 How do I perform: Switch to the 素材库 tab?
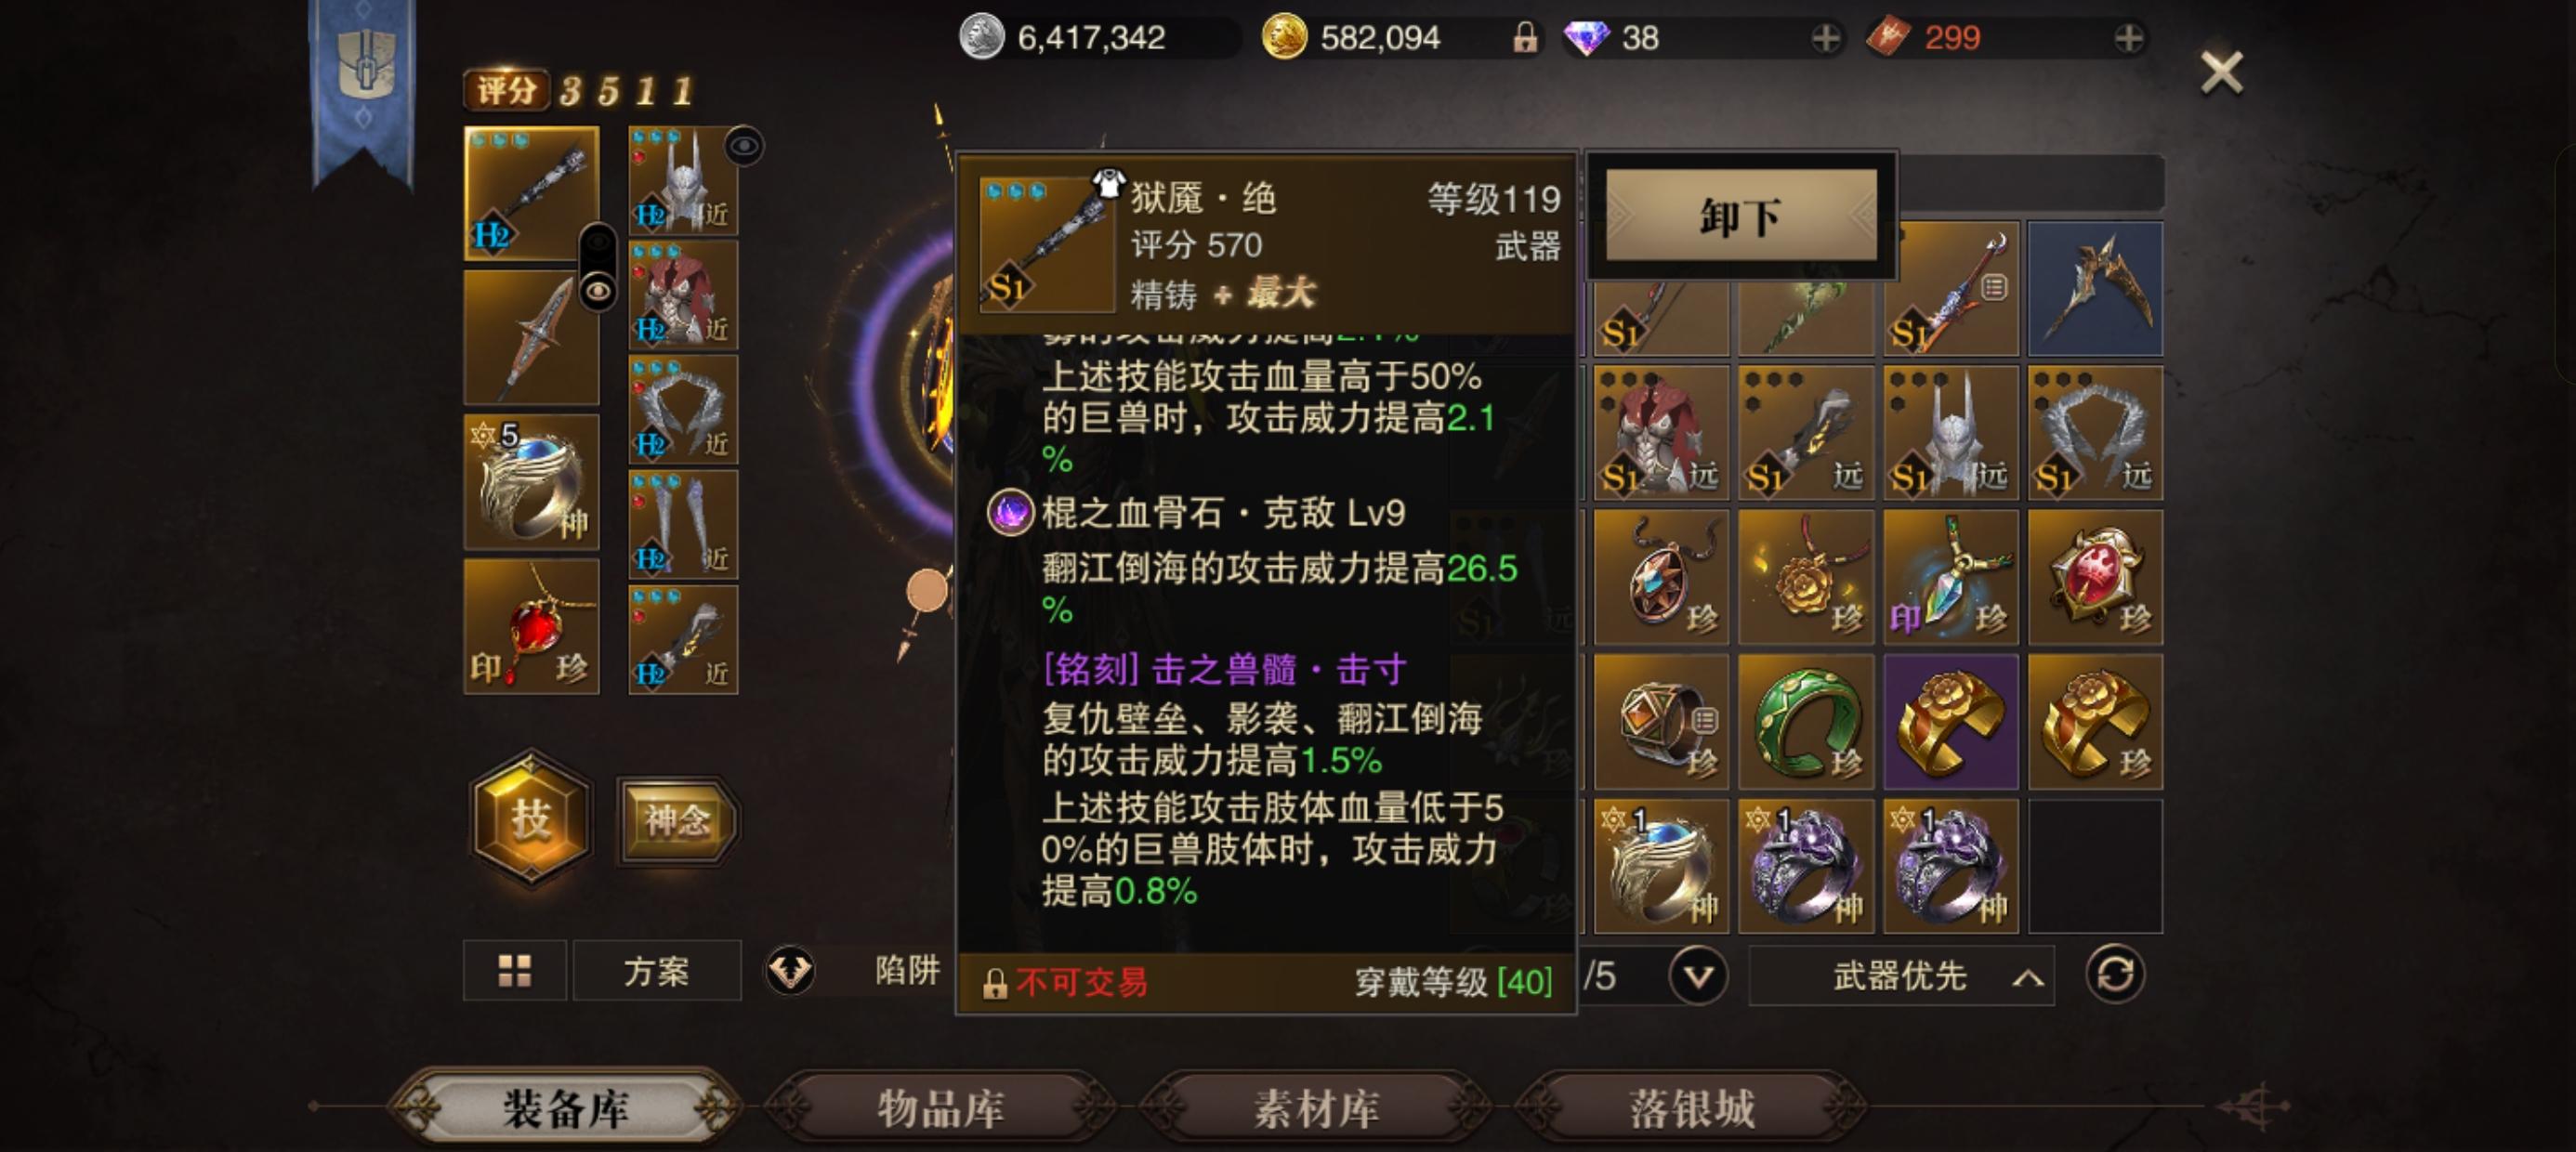pyautogui.click(x=1316, y=1108)
